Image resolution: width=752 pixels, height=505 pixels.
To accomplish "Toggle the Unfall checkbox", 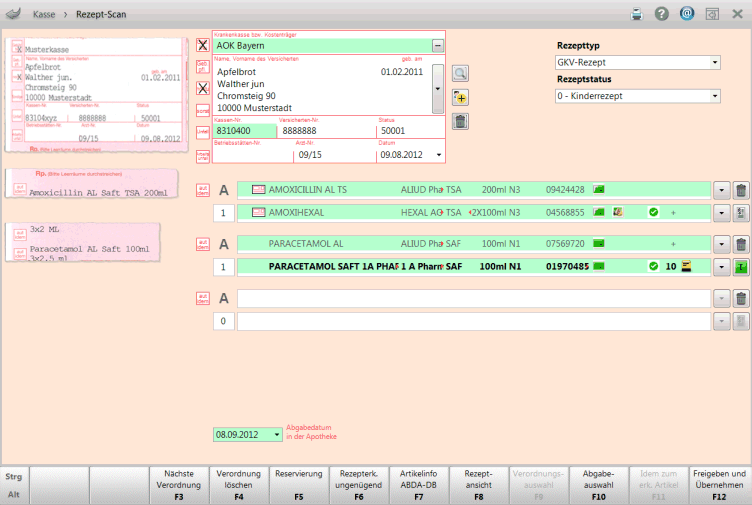I will coord(203,132).
